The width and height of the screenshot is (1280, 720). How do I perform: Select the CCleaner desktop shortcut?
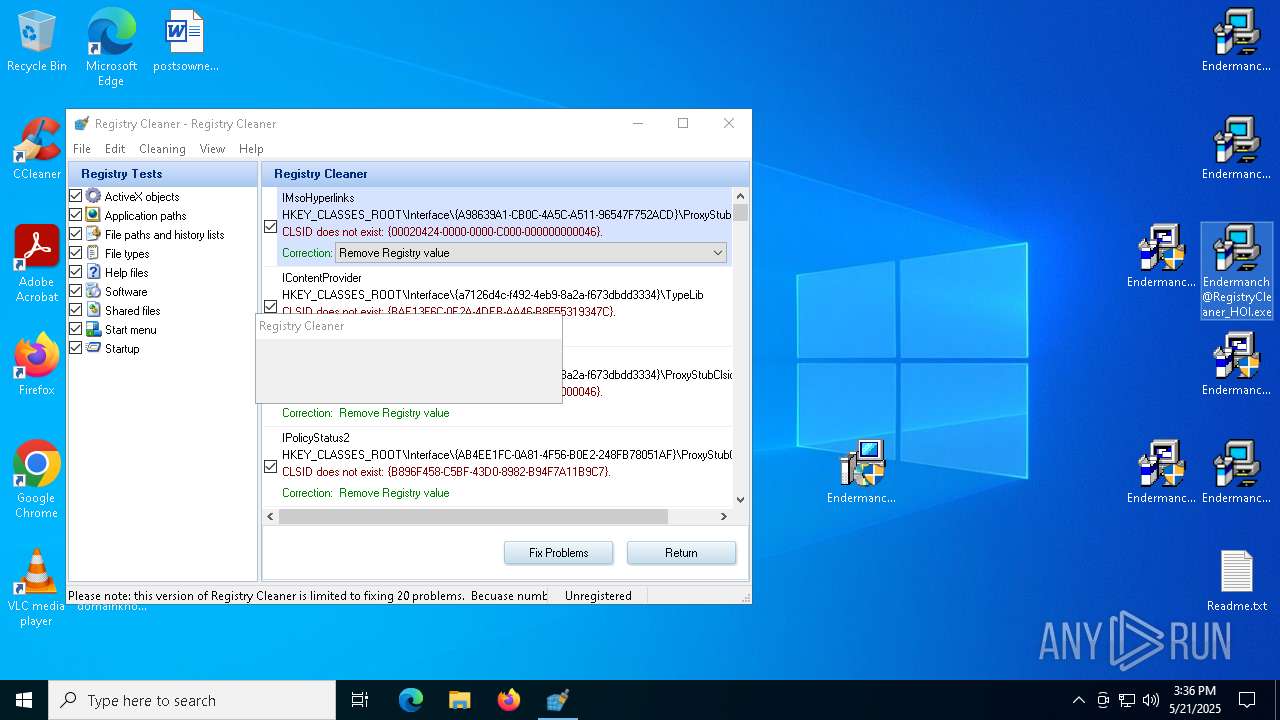point(37,150)
